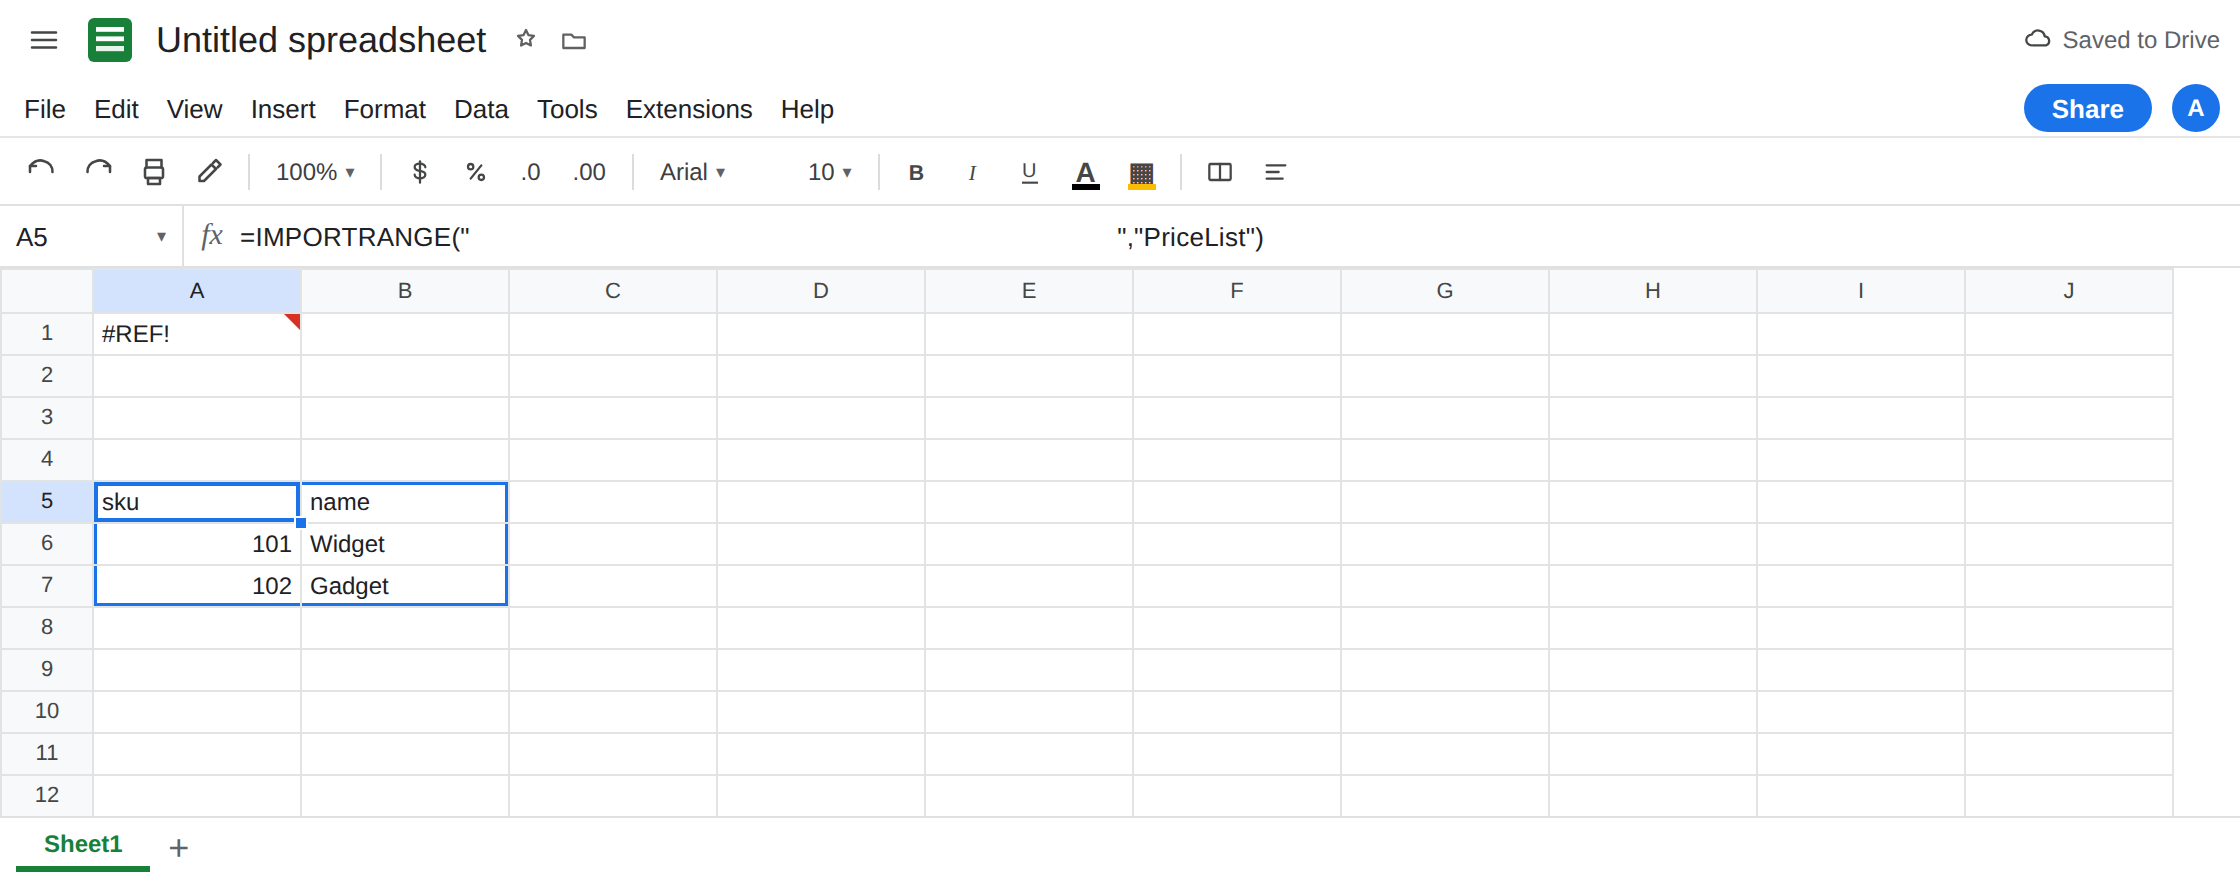
Task: Activate the paint format tool
Action: (x=209, y=172)
